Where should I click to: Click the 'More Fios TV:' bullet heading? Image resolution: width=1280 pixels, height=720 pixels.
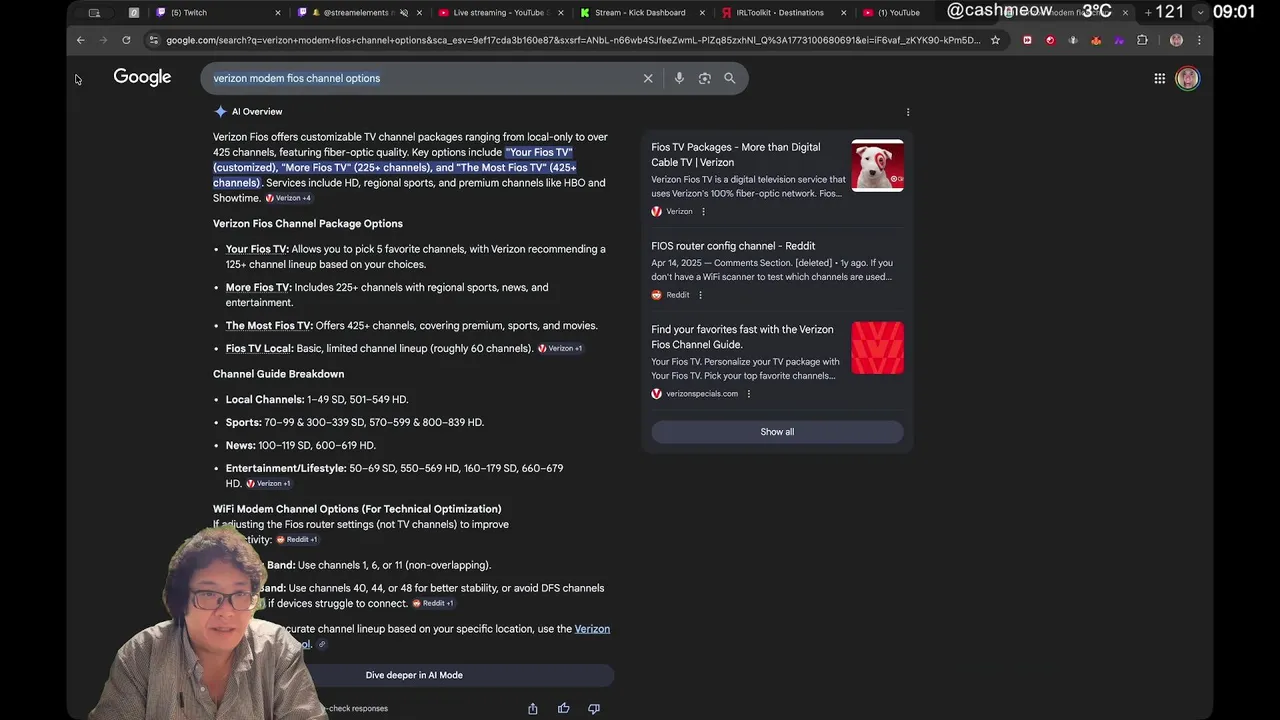click(x=259, y=288)
